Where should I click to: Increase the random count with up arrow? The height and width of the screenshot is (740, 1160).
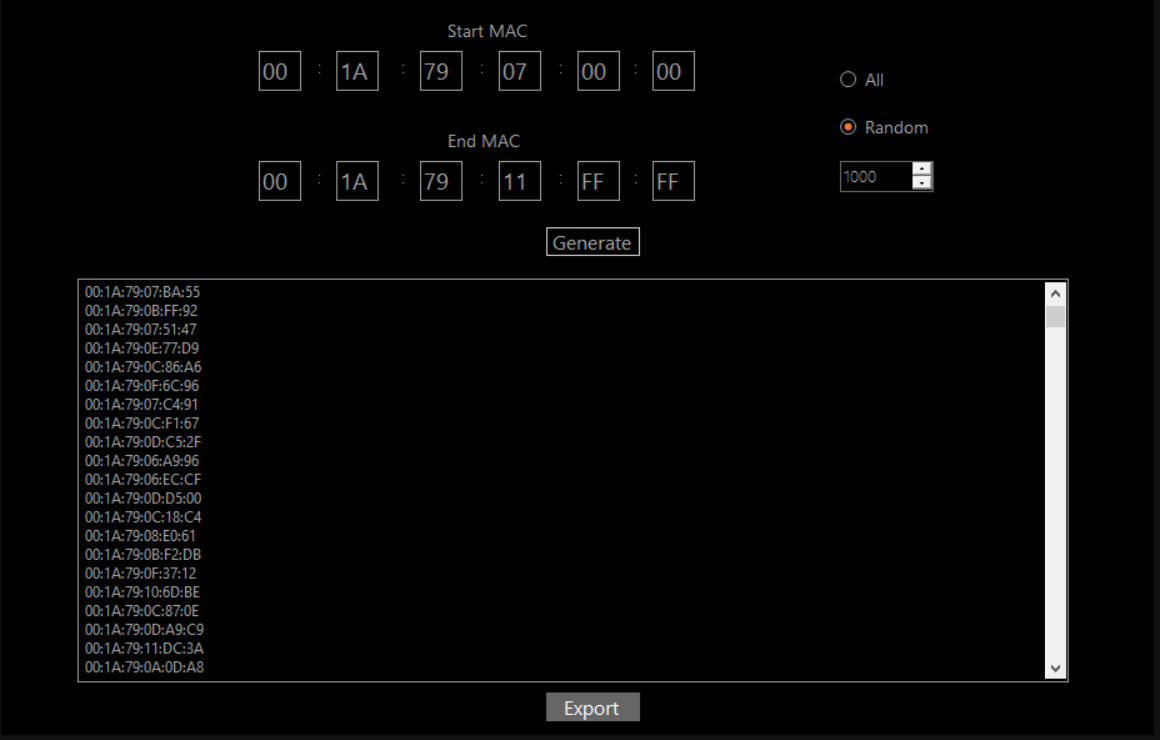coord(922,170)
